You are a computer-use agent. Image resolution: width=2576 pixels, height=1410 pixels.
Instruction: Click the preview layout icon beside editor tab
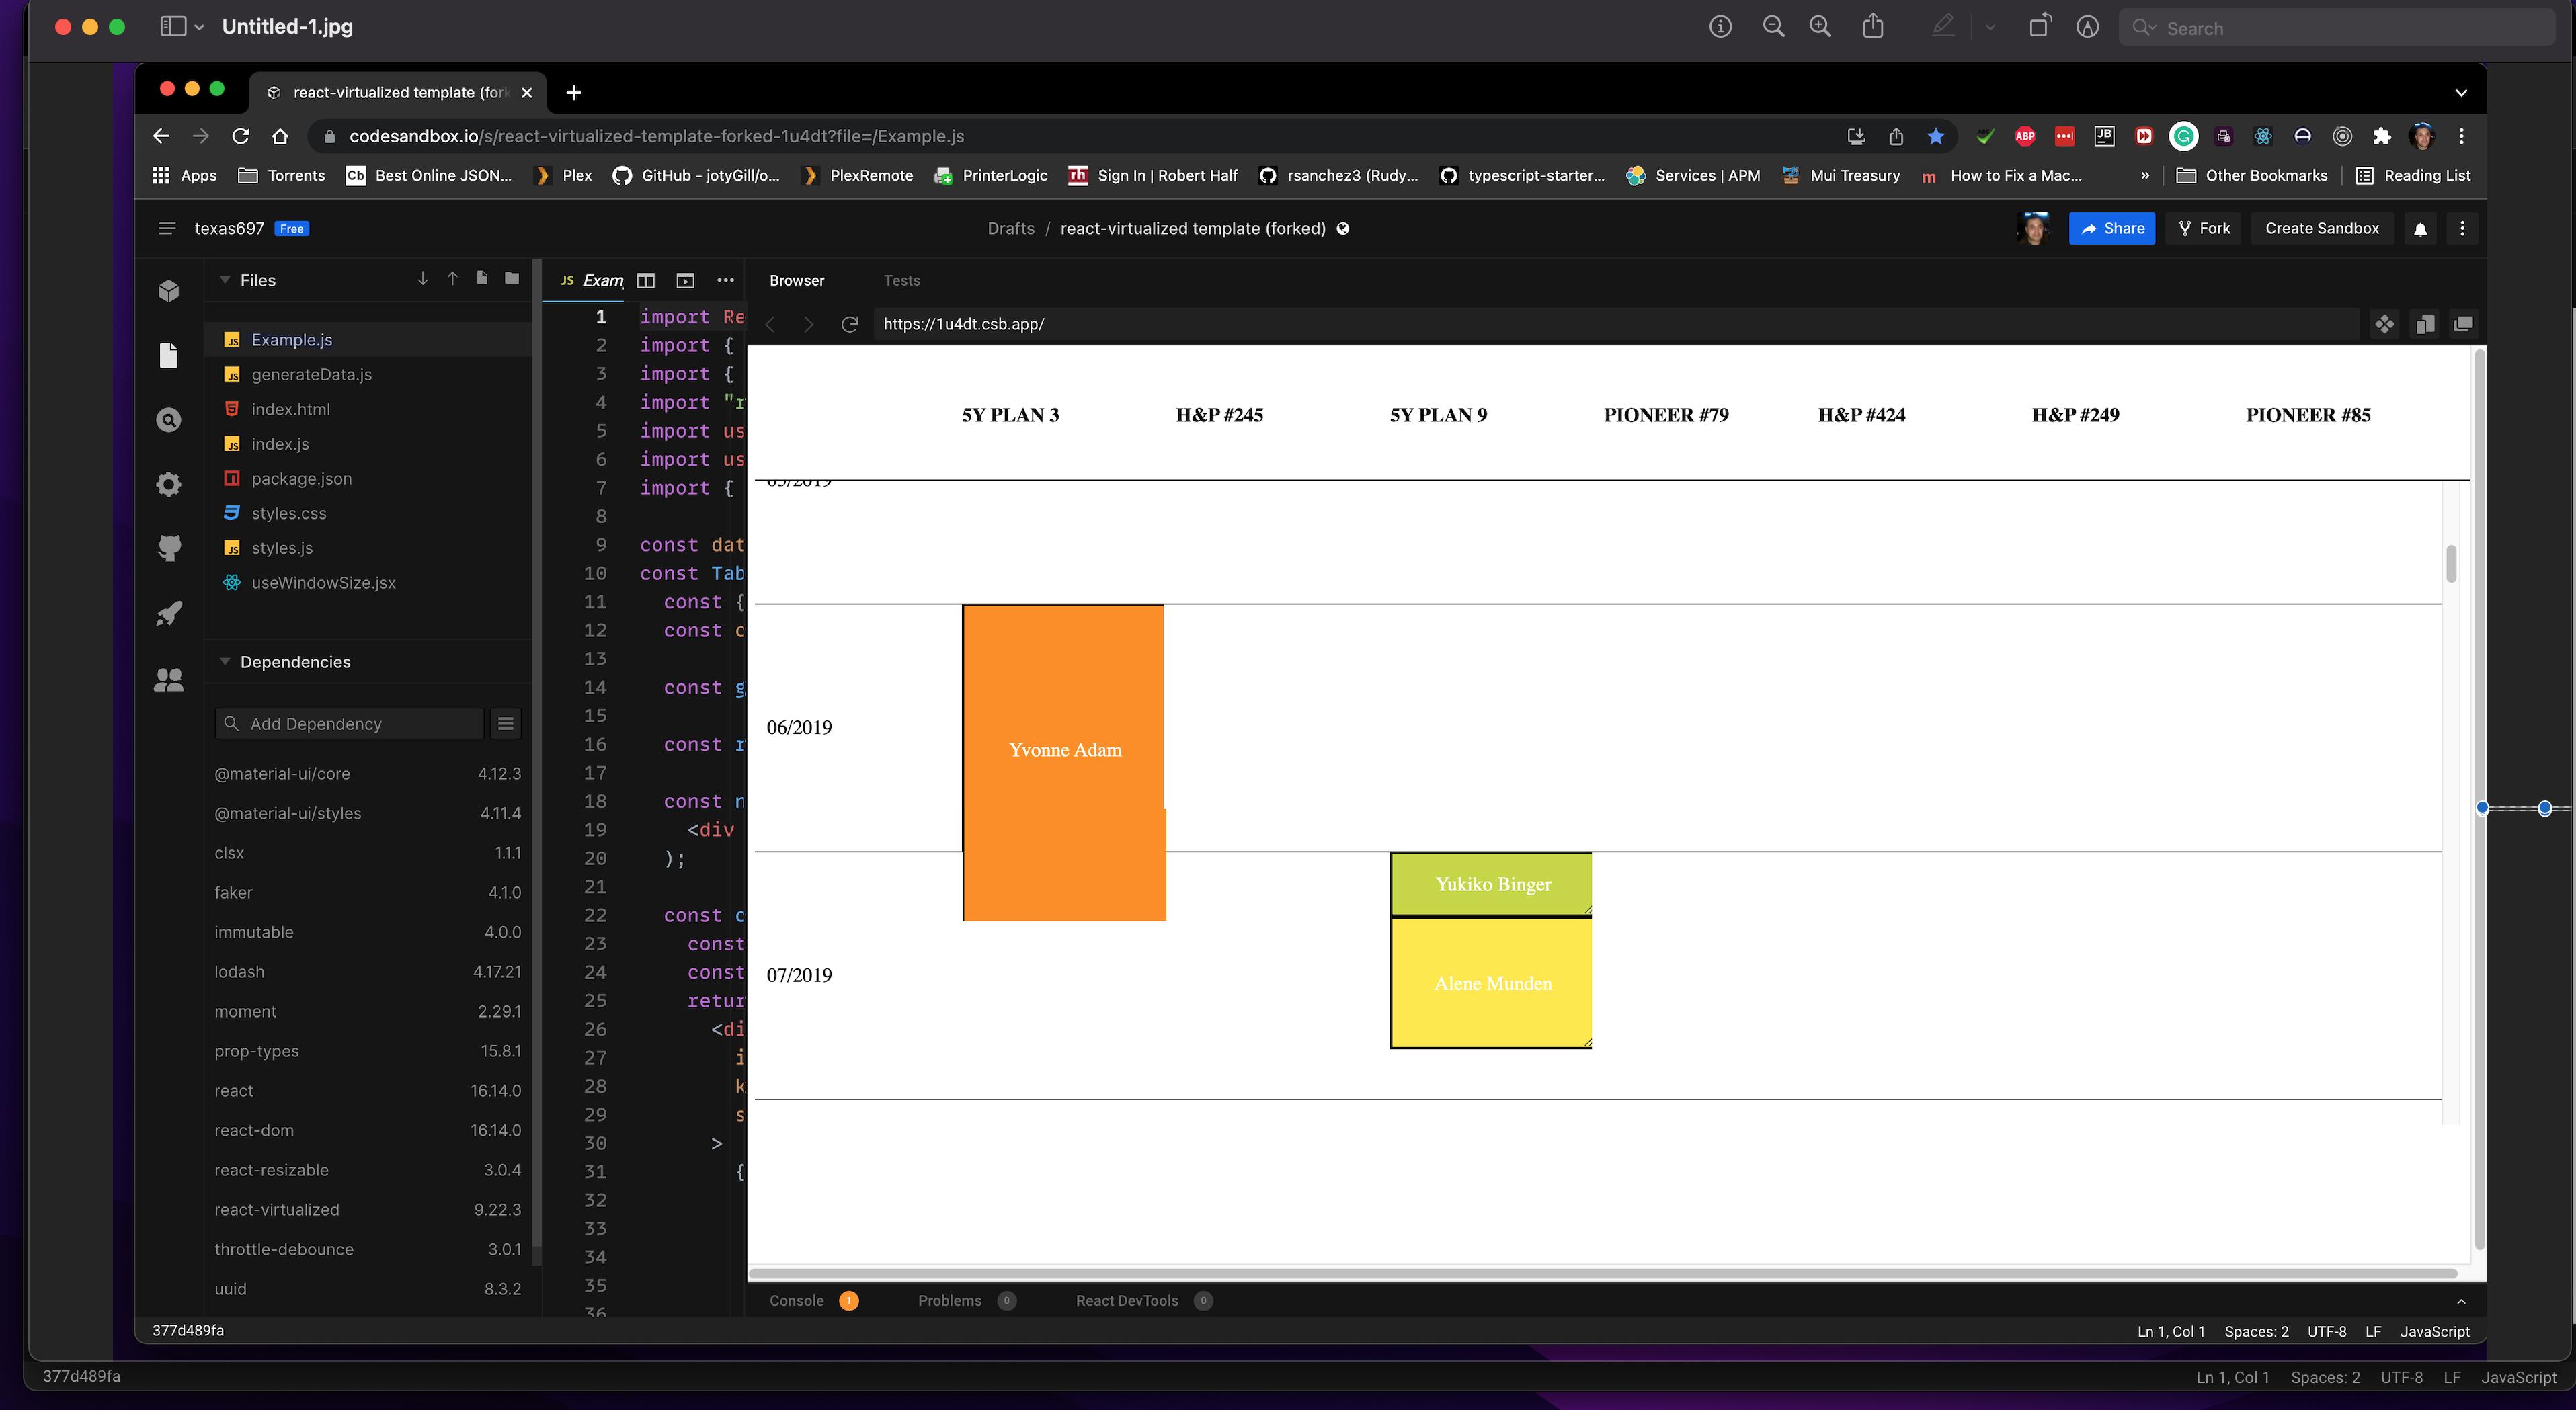tap(685, 281)
